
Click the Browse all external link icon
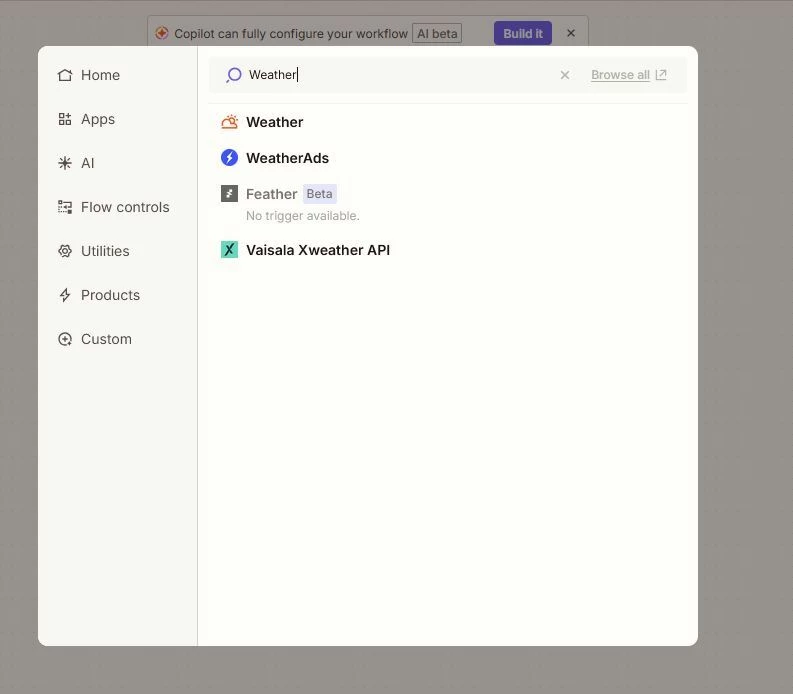661,75
